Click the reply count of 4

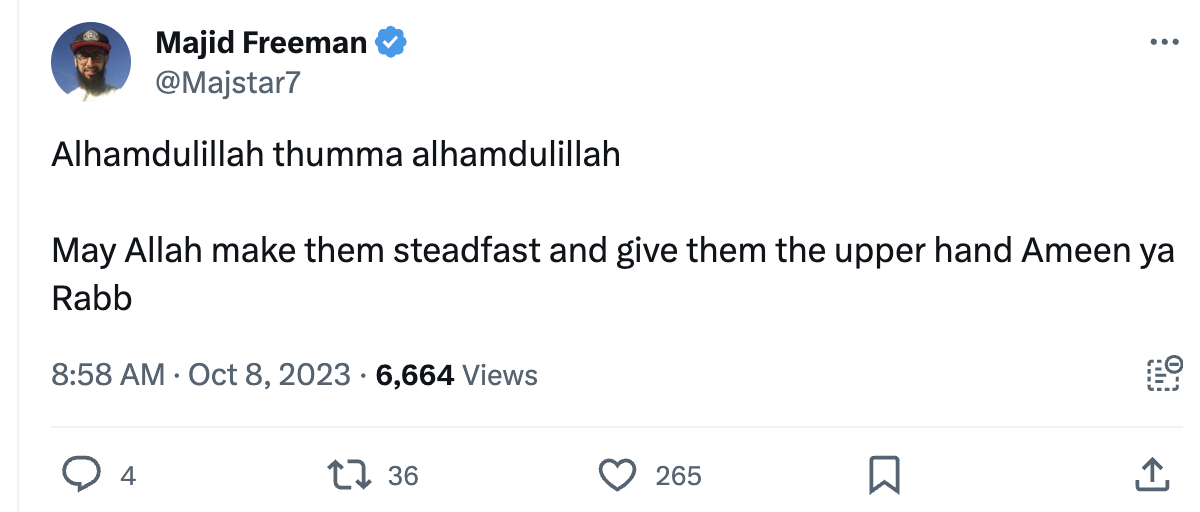(x=127, y=476)
